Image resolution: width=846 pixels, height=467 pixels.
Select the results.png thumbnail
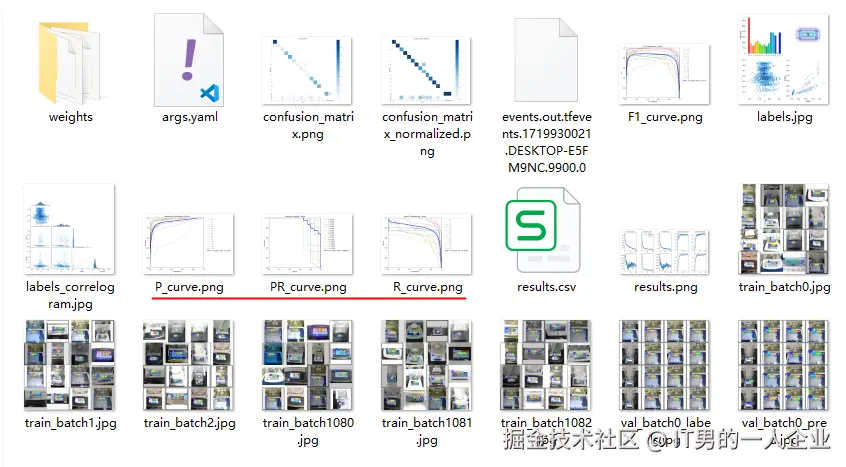[x=665, y=251]
